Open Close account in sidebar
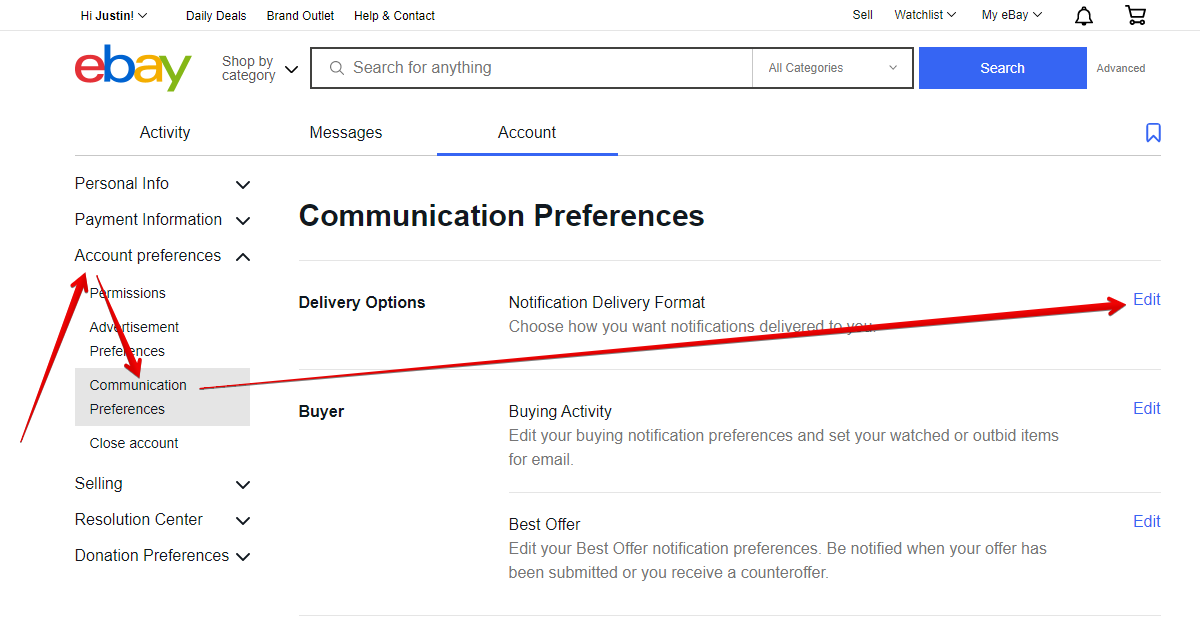Viewport: 1200px width, 626px height. click(x=134, y=443)
